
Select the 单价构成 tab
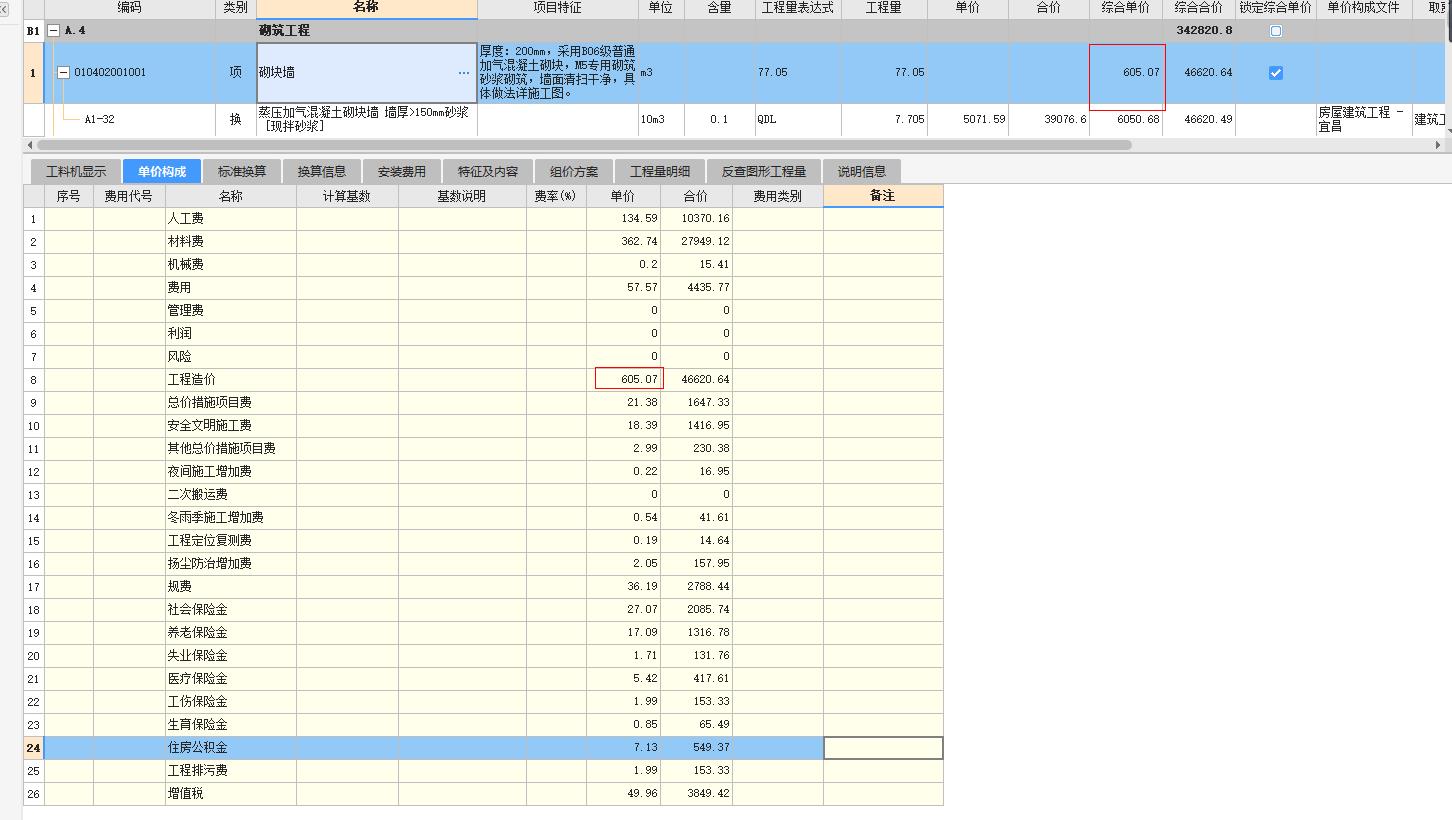point(162,172)
